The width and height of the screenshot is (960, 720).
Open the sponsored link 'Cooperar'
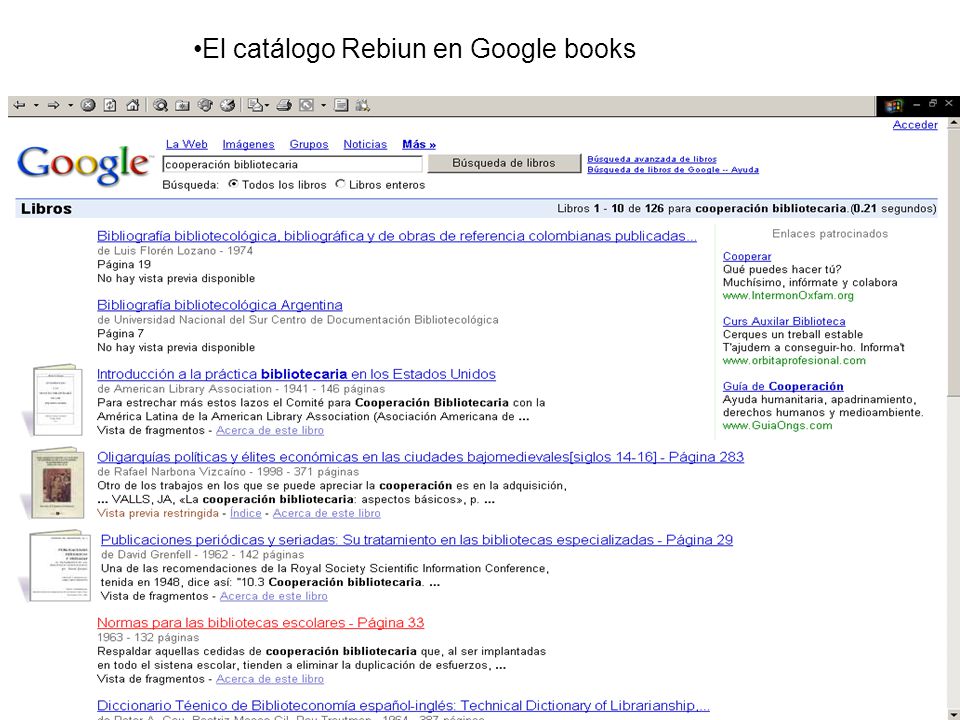click(x=747, y=257)
